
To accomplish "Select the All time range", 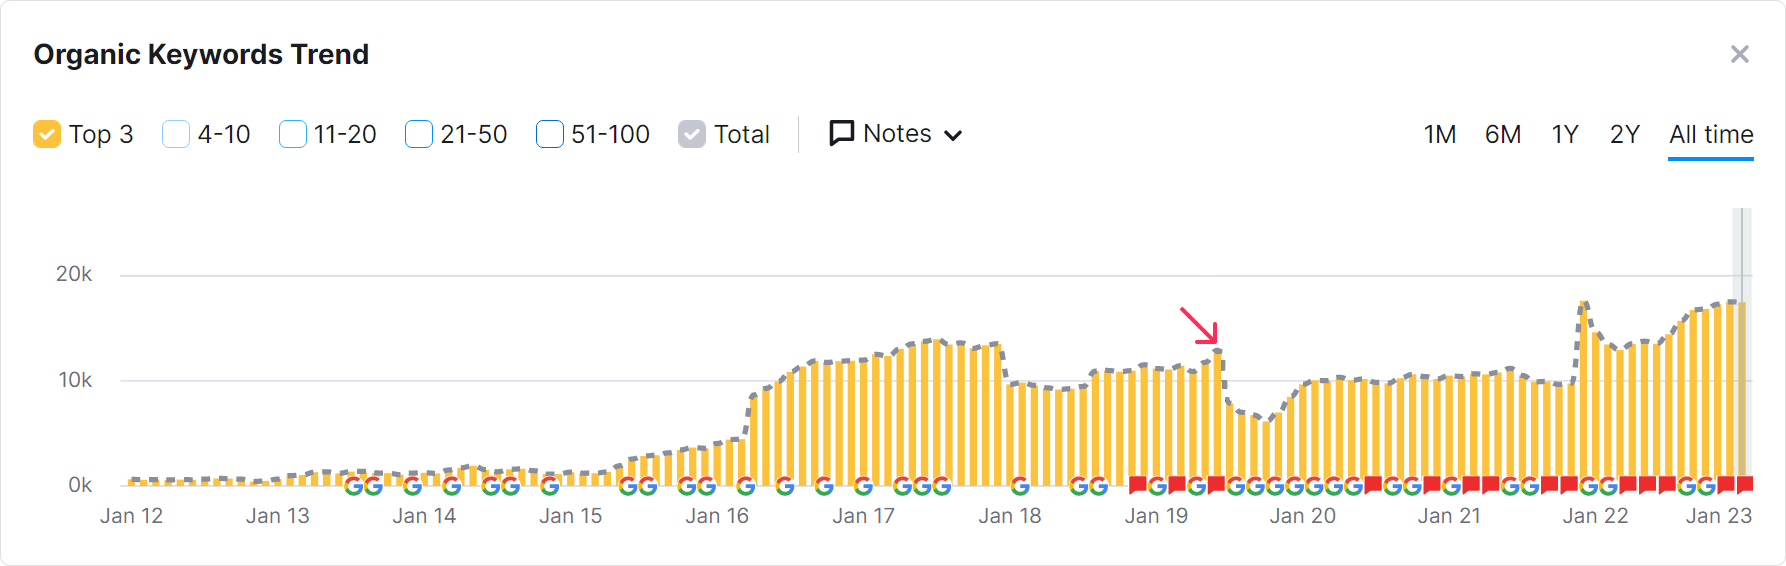I will point(1710,134).
